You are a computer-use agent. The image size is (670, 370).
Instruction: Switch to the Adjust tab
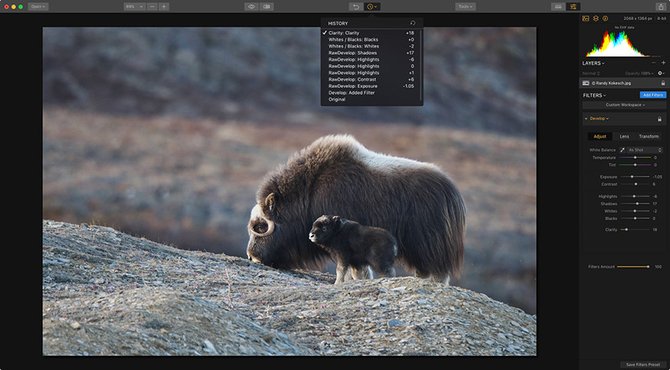click(x=599, y=136)
